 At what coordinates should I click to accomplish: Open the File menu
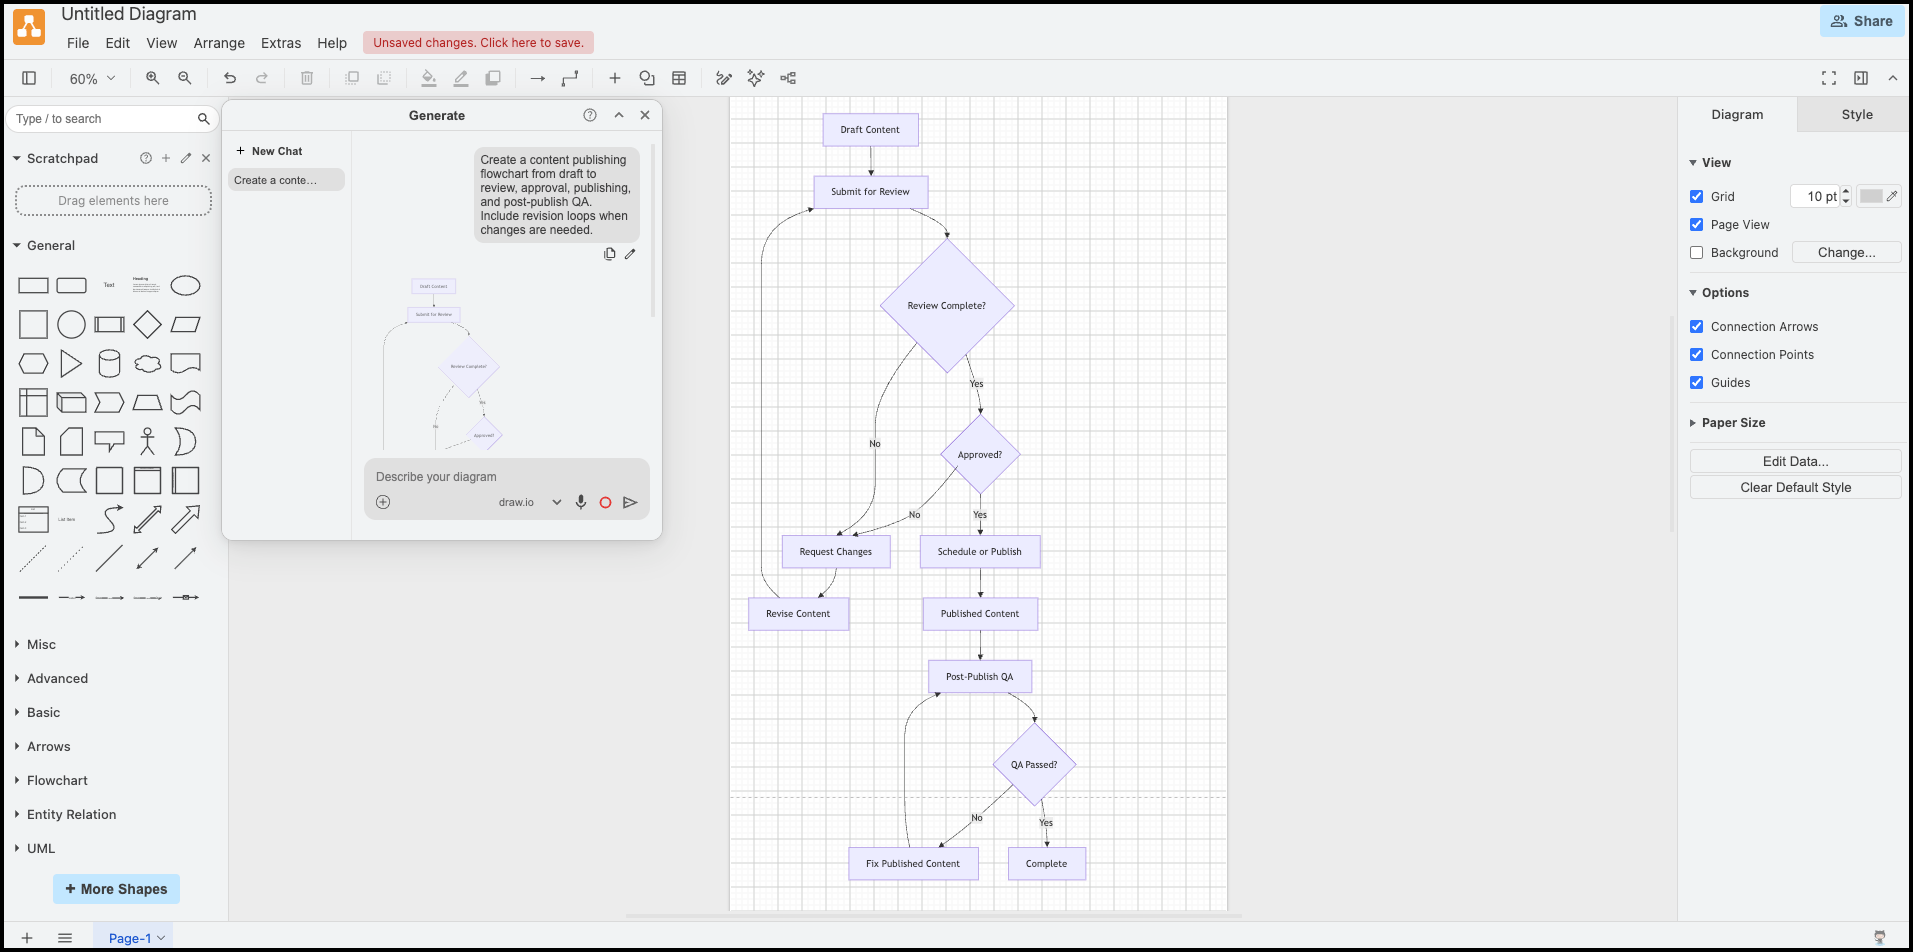pos(78,43)
